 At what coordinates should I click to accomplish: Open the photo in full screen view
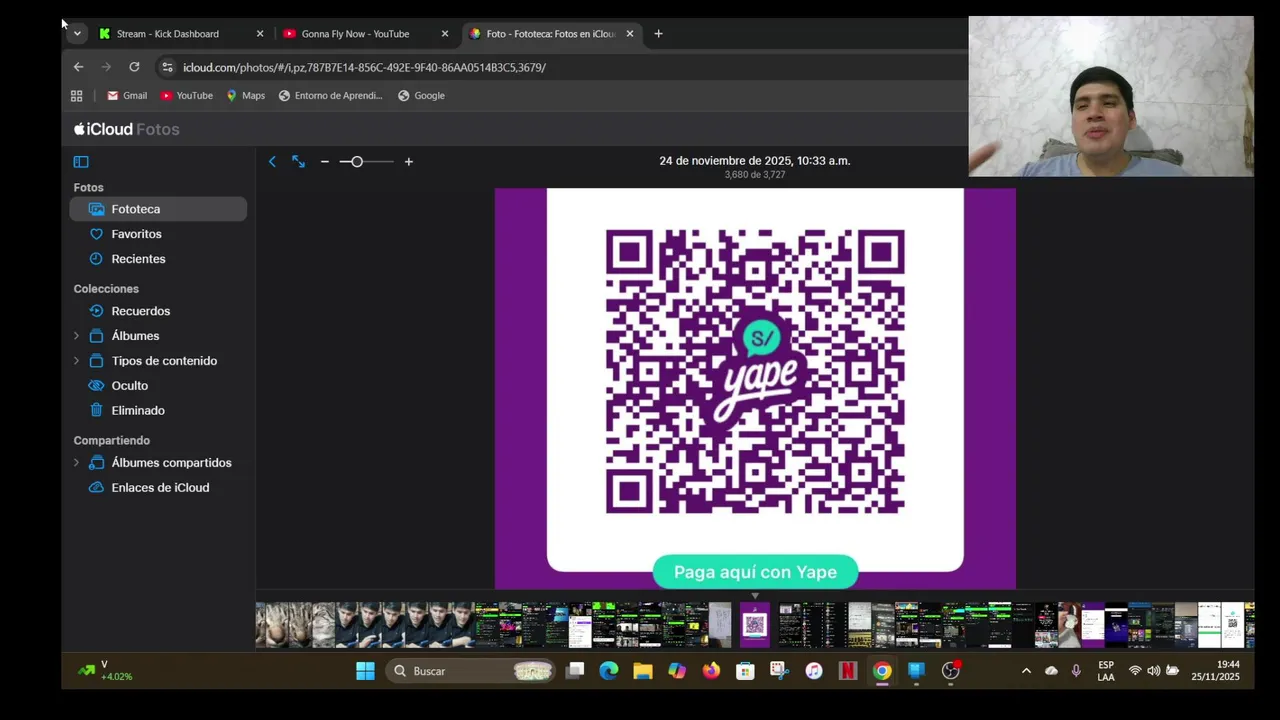298,161
